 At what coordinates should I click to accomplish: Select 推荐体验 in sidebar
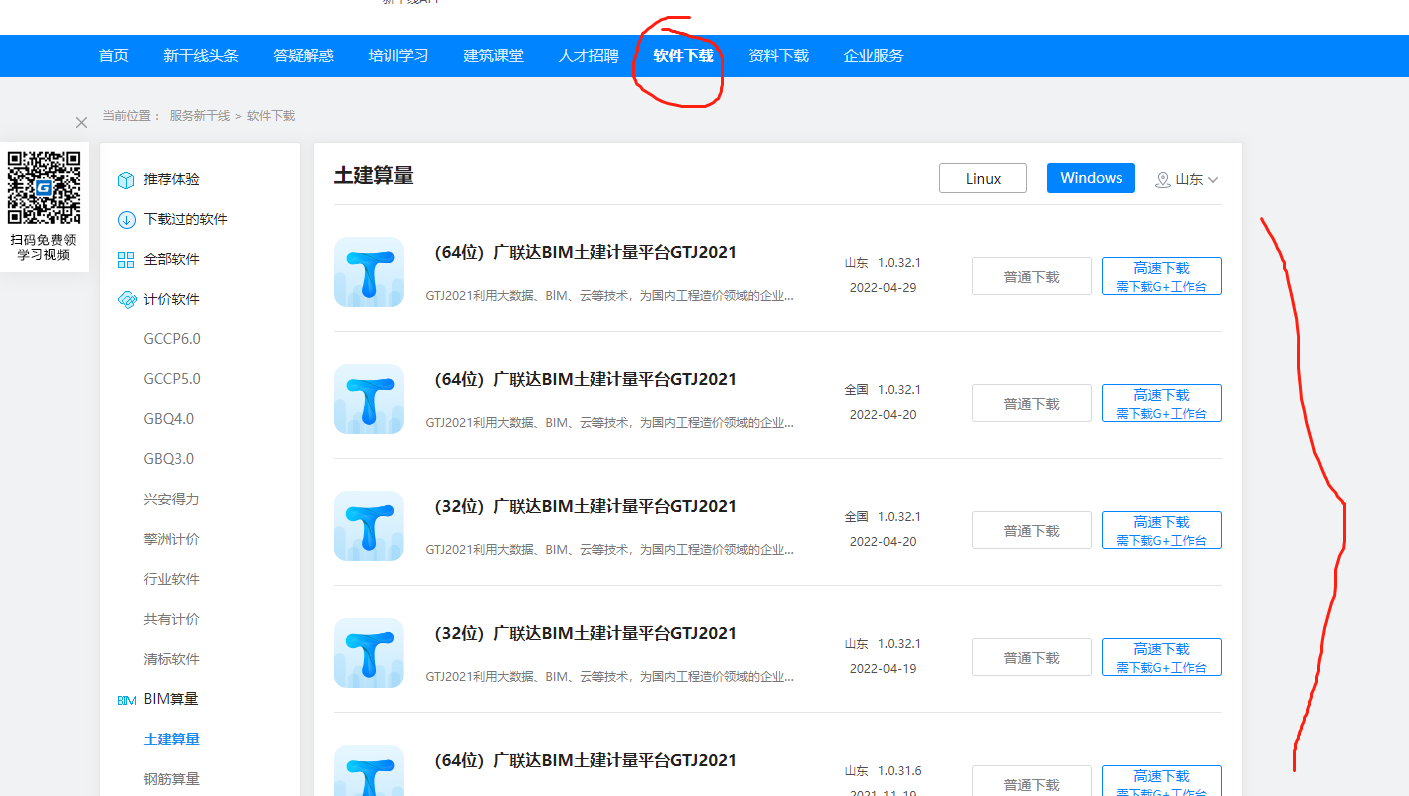172,180
